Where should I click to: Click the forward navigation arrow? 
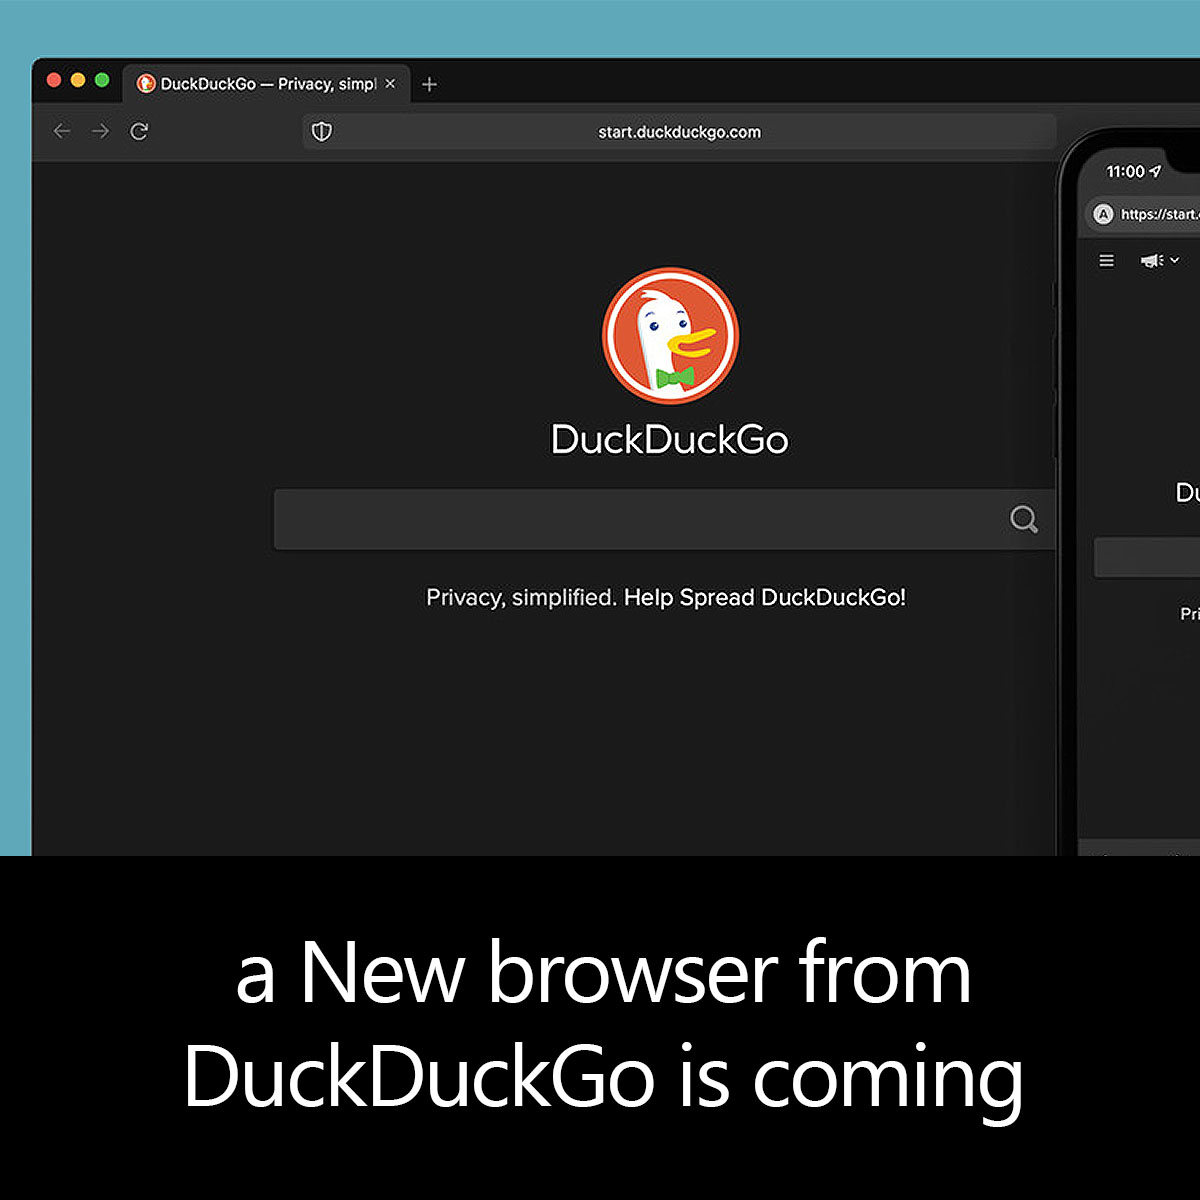click(100, 131)
